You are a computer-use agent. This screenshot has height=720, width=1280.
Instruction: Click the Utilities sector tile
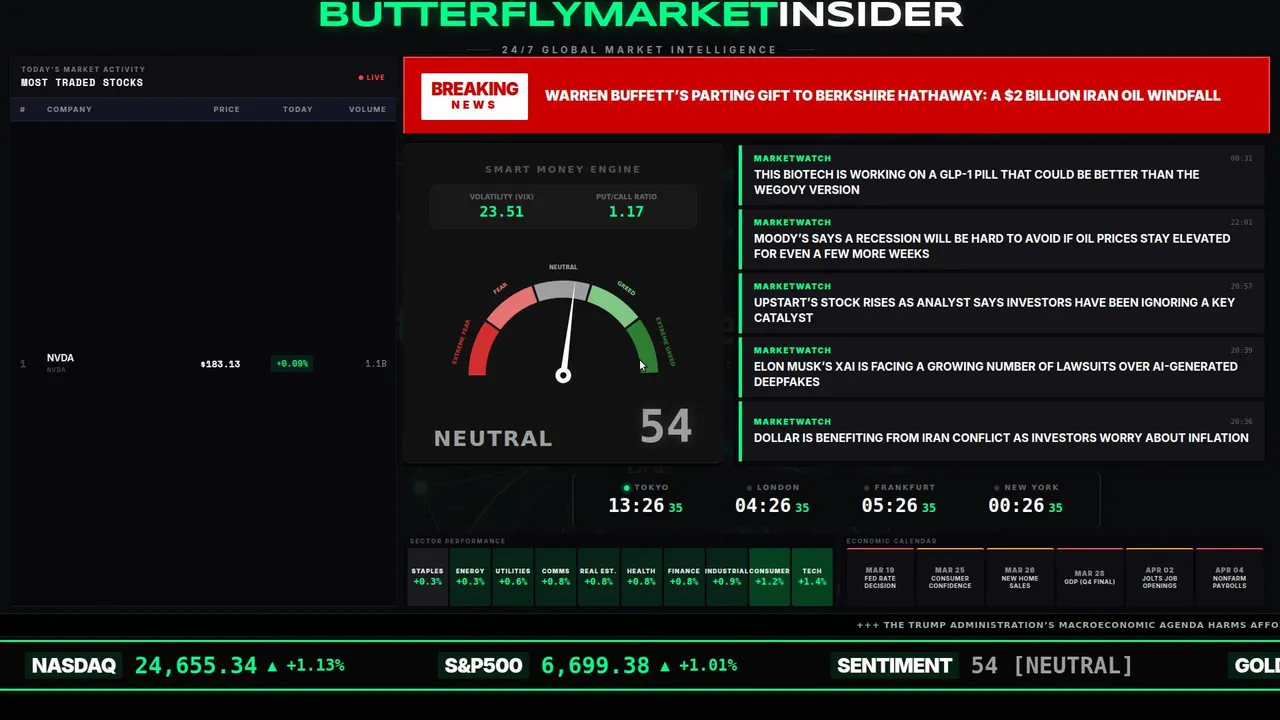[513, 577]
